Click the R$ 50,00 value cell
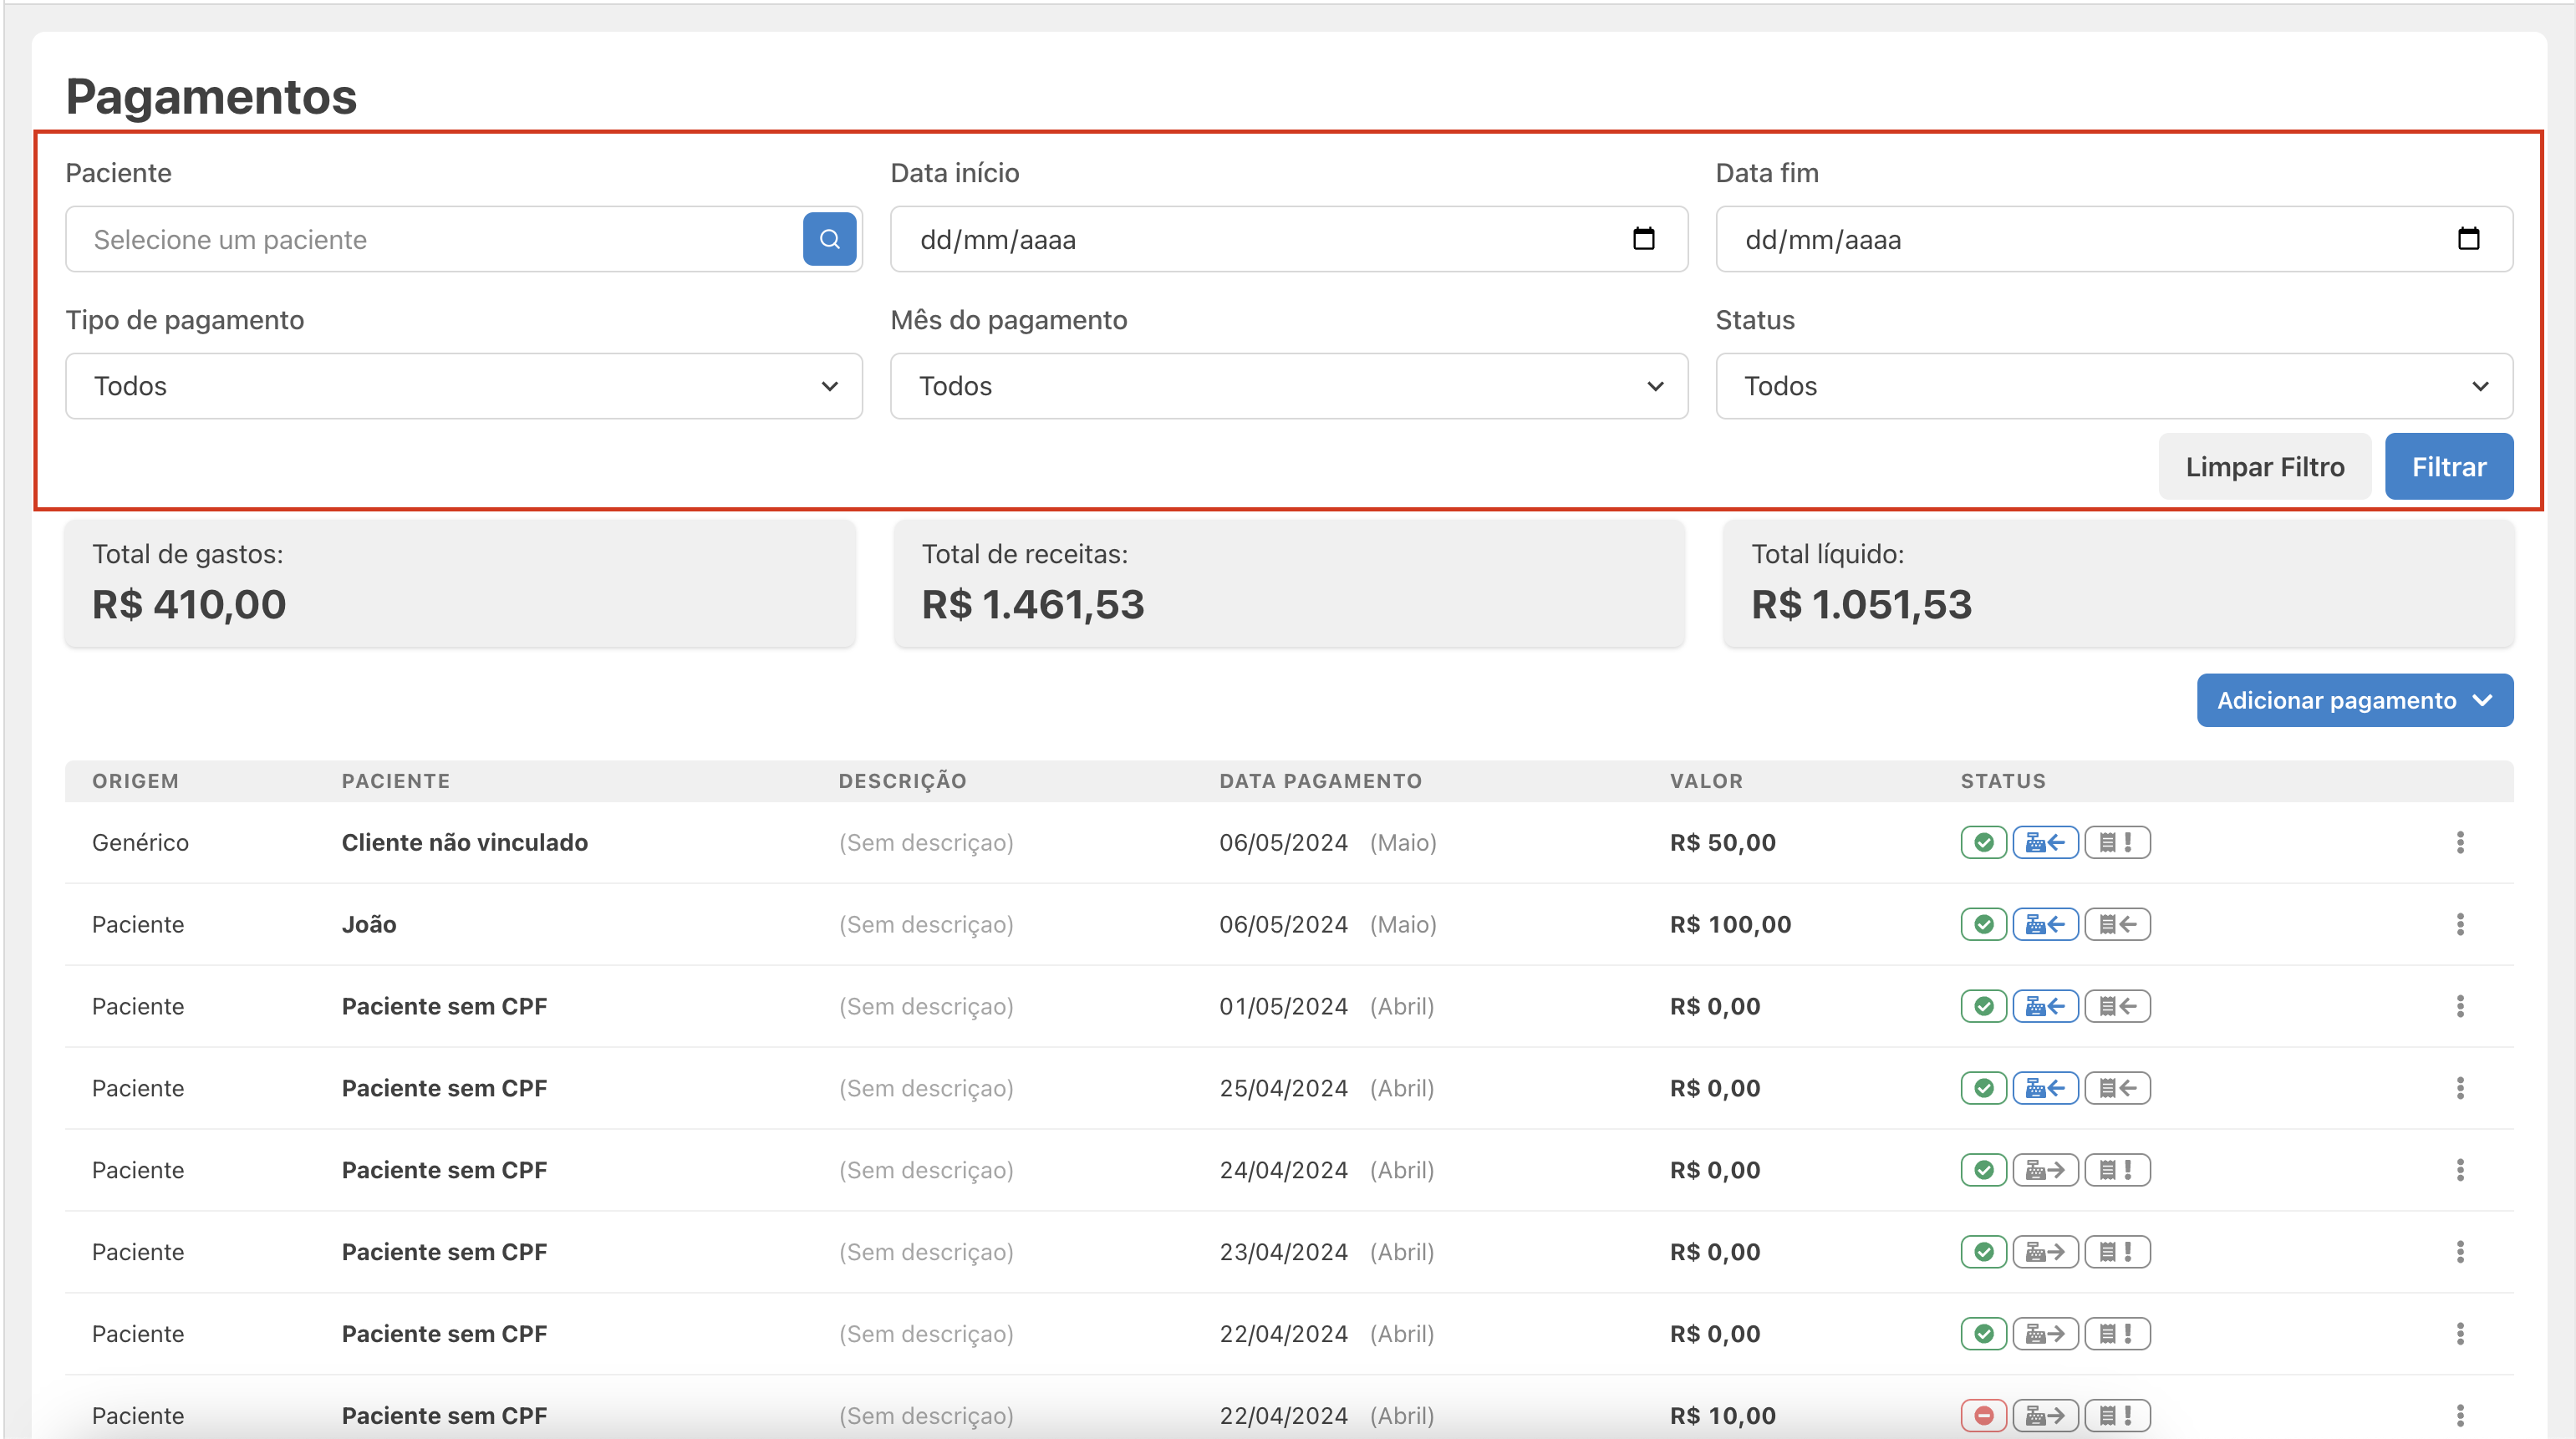This screenshot has width=2576, height=1439. point(1723,843)
